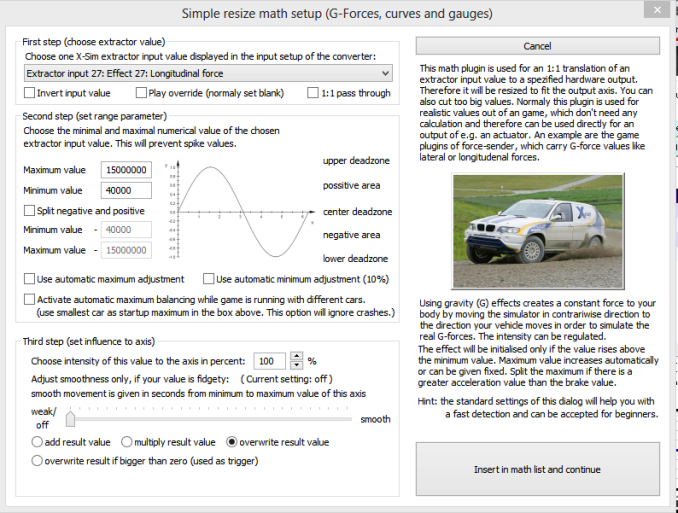
Task: Click the 'Hint: the standard settings' paragraph
Action: click(537, 407)
